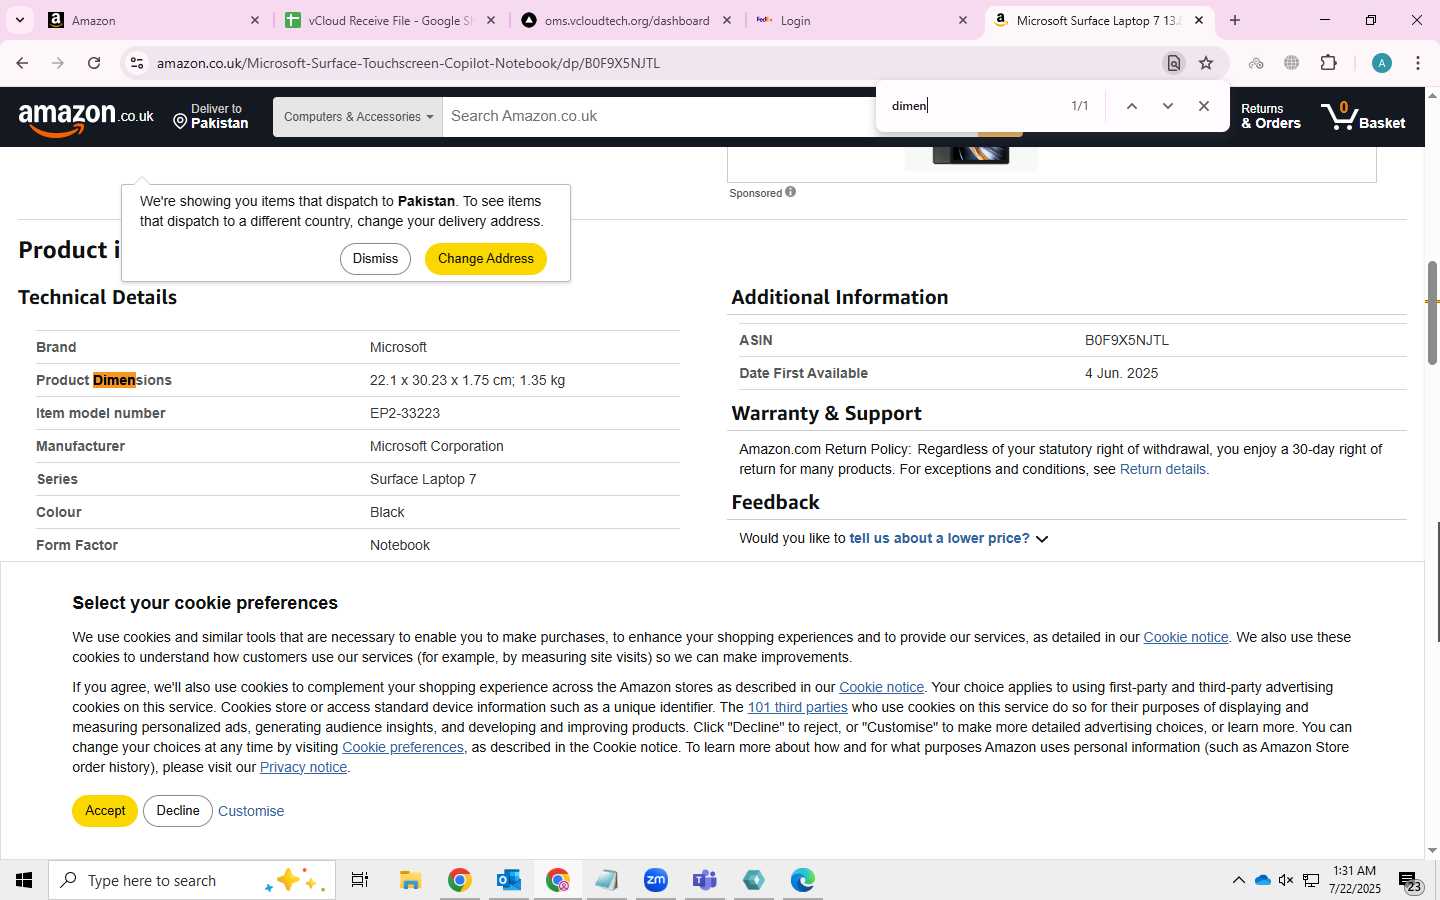This screenshot has width=1440, height=900.
Task: Open OneDrive cloud tray icon
Action: [1262, 880]
